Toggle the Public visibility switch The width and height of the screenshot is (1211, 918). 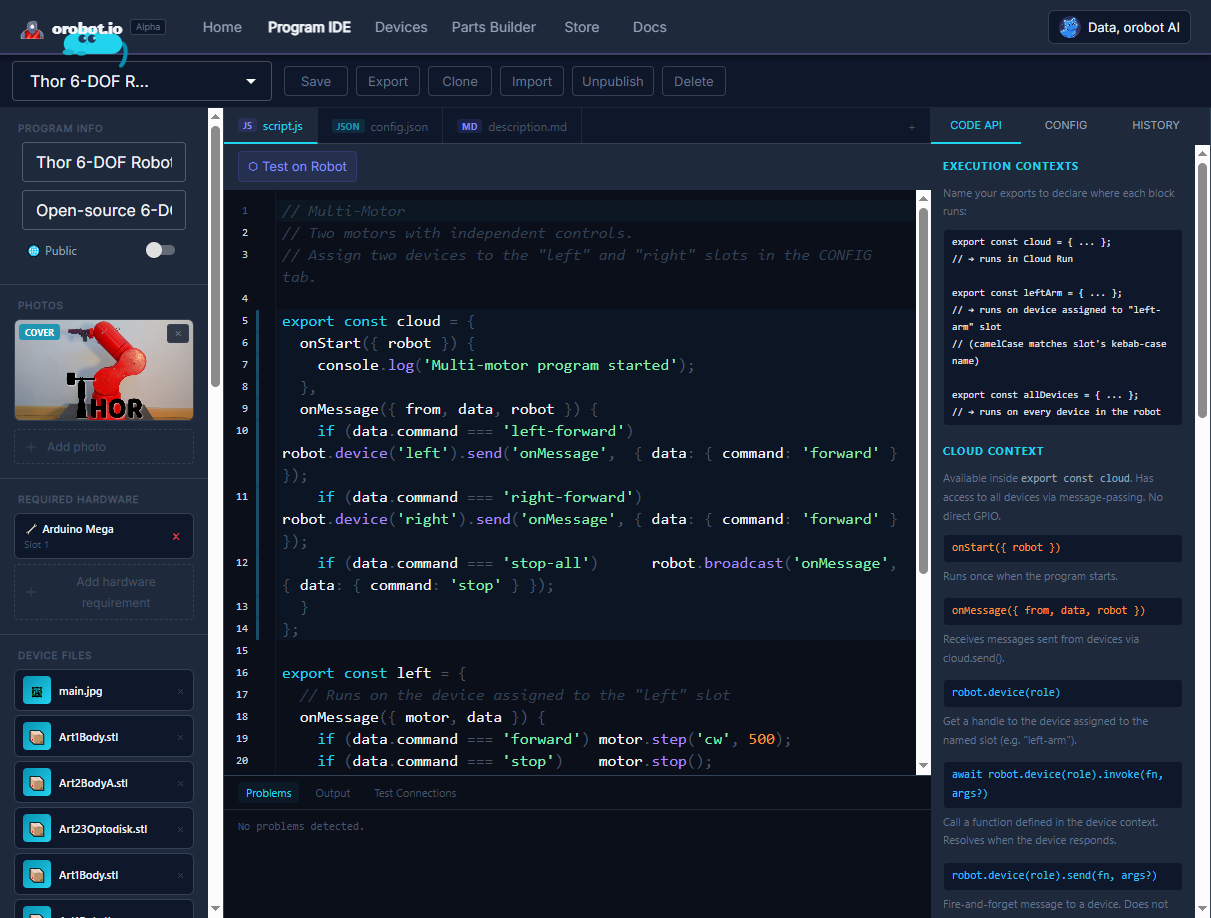click(160, 250)
